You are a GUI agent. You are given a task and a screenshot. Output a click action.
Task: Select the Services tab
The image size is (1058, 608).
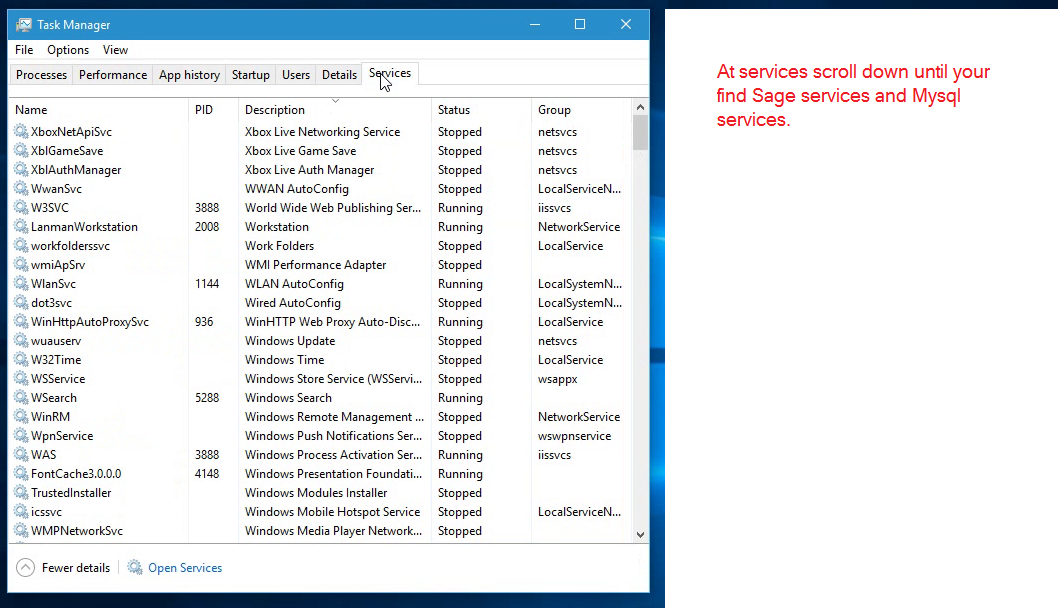pos(390,74)
